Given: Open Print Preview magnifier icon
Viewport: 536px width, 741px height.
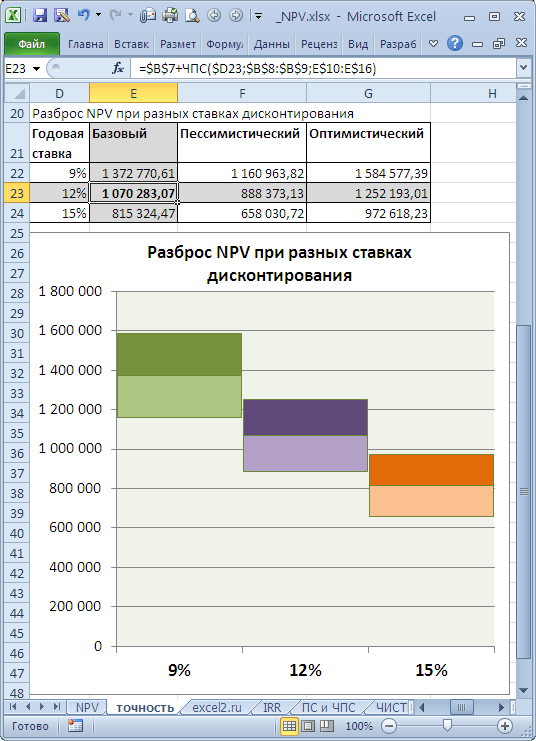Looking at the screenshot, I should (x=192, y=16).
